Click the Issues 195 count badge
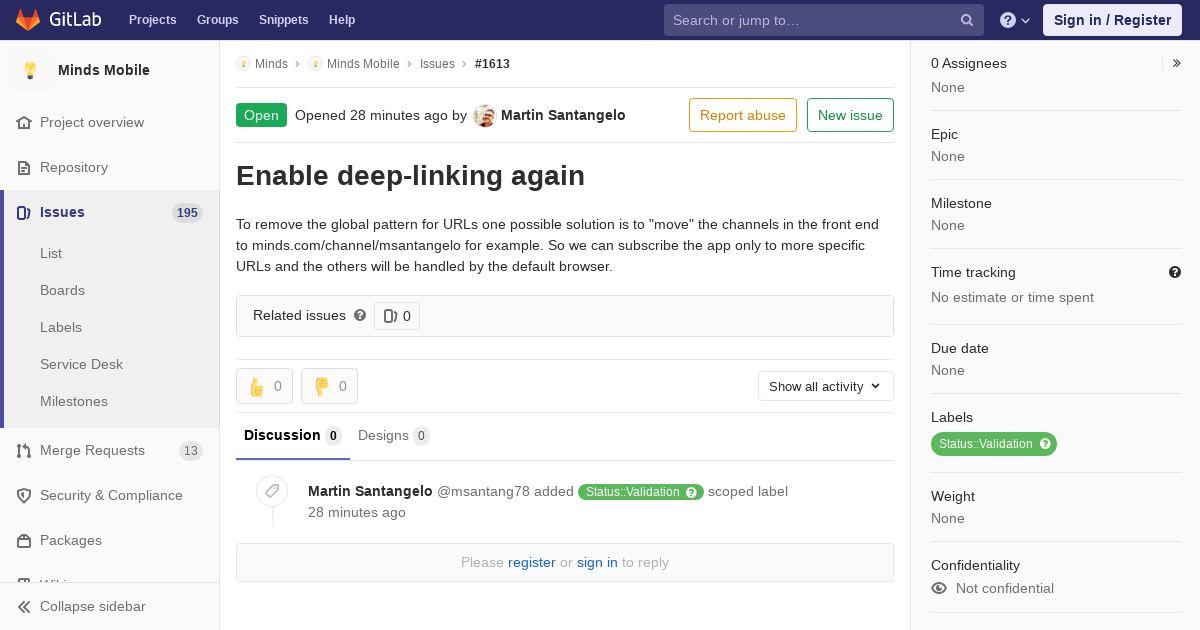This screenshot has height=630, width=1200. tap(187, 213)
